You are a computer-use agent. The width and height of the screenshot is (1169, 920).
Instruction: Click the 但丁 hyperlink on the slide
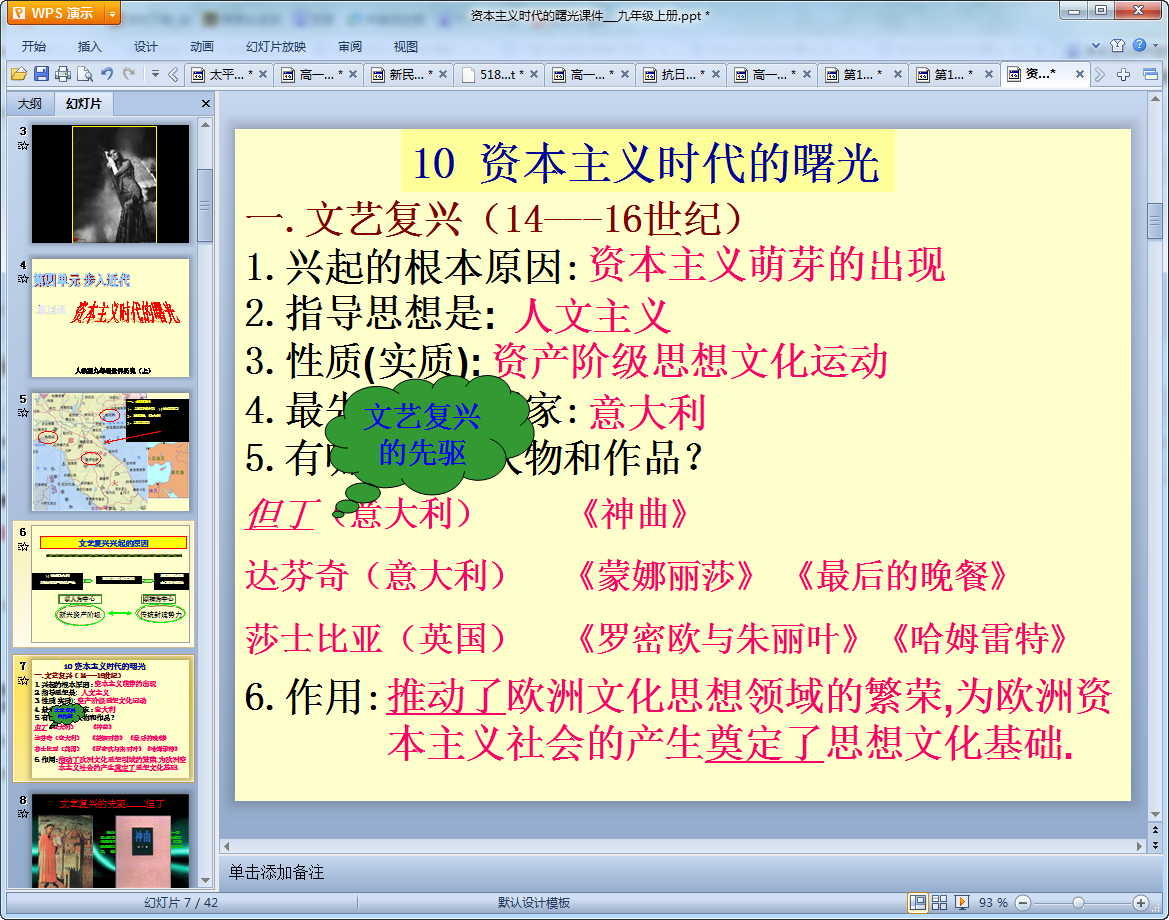coord(282,514)
